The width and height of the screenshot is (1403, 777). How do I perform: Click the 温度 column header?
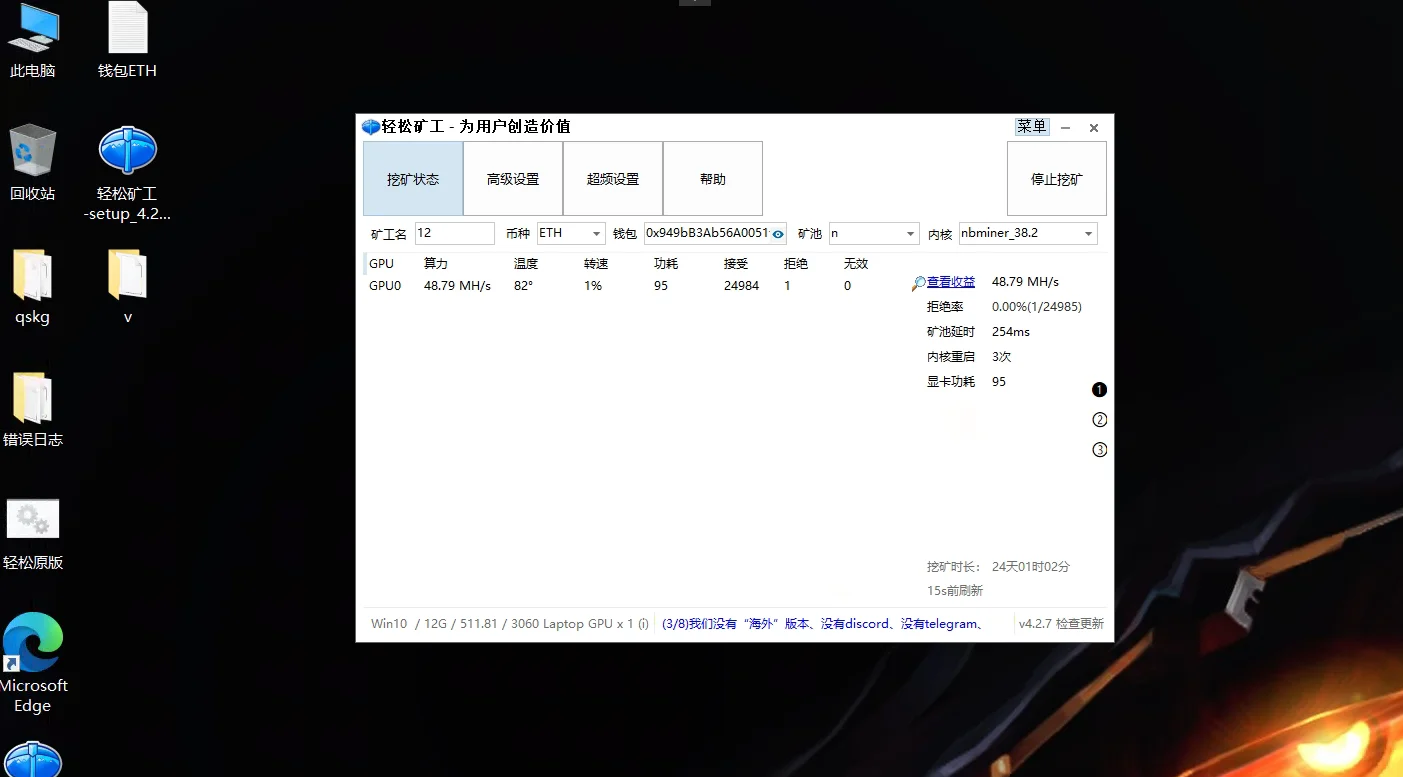point(526,264)
